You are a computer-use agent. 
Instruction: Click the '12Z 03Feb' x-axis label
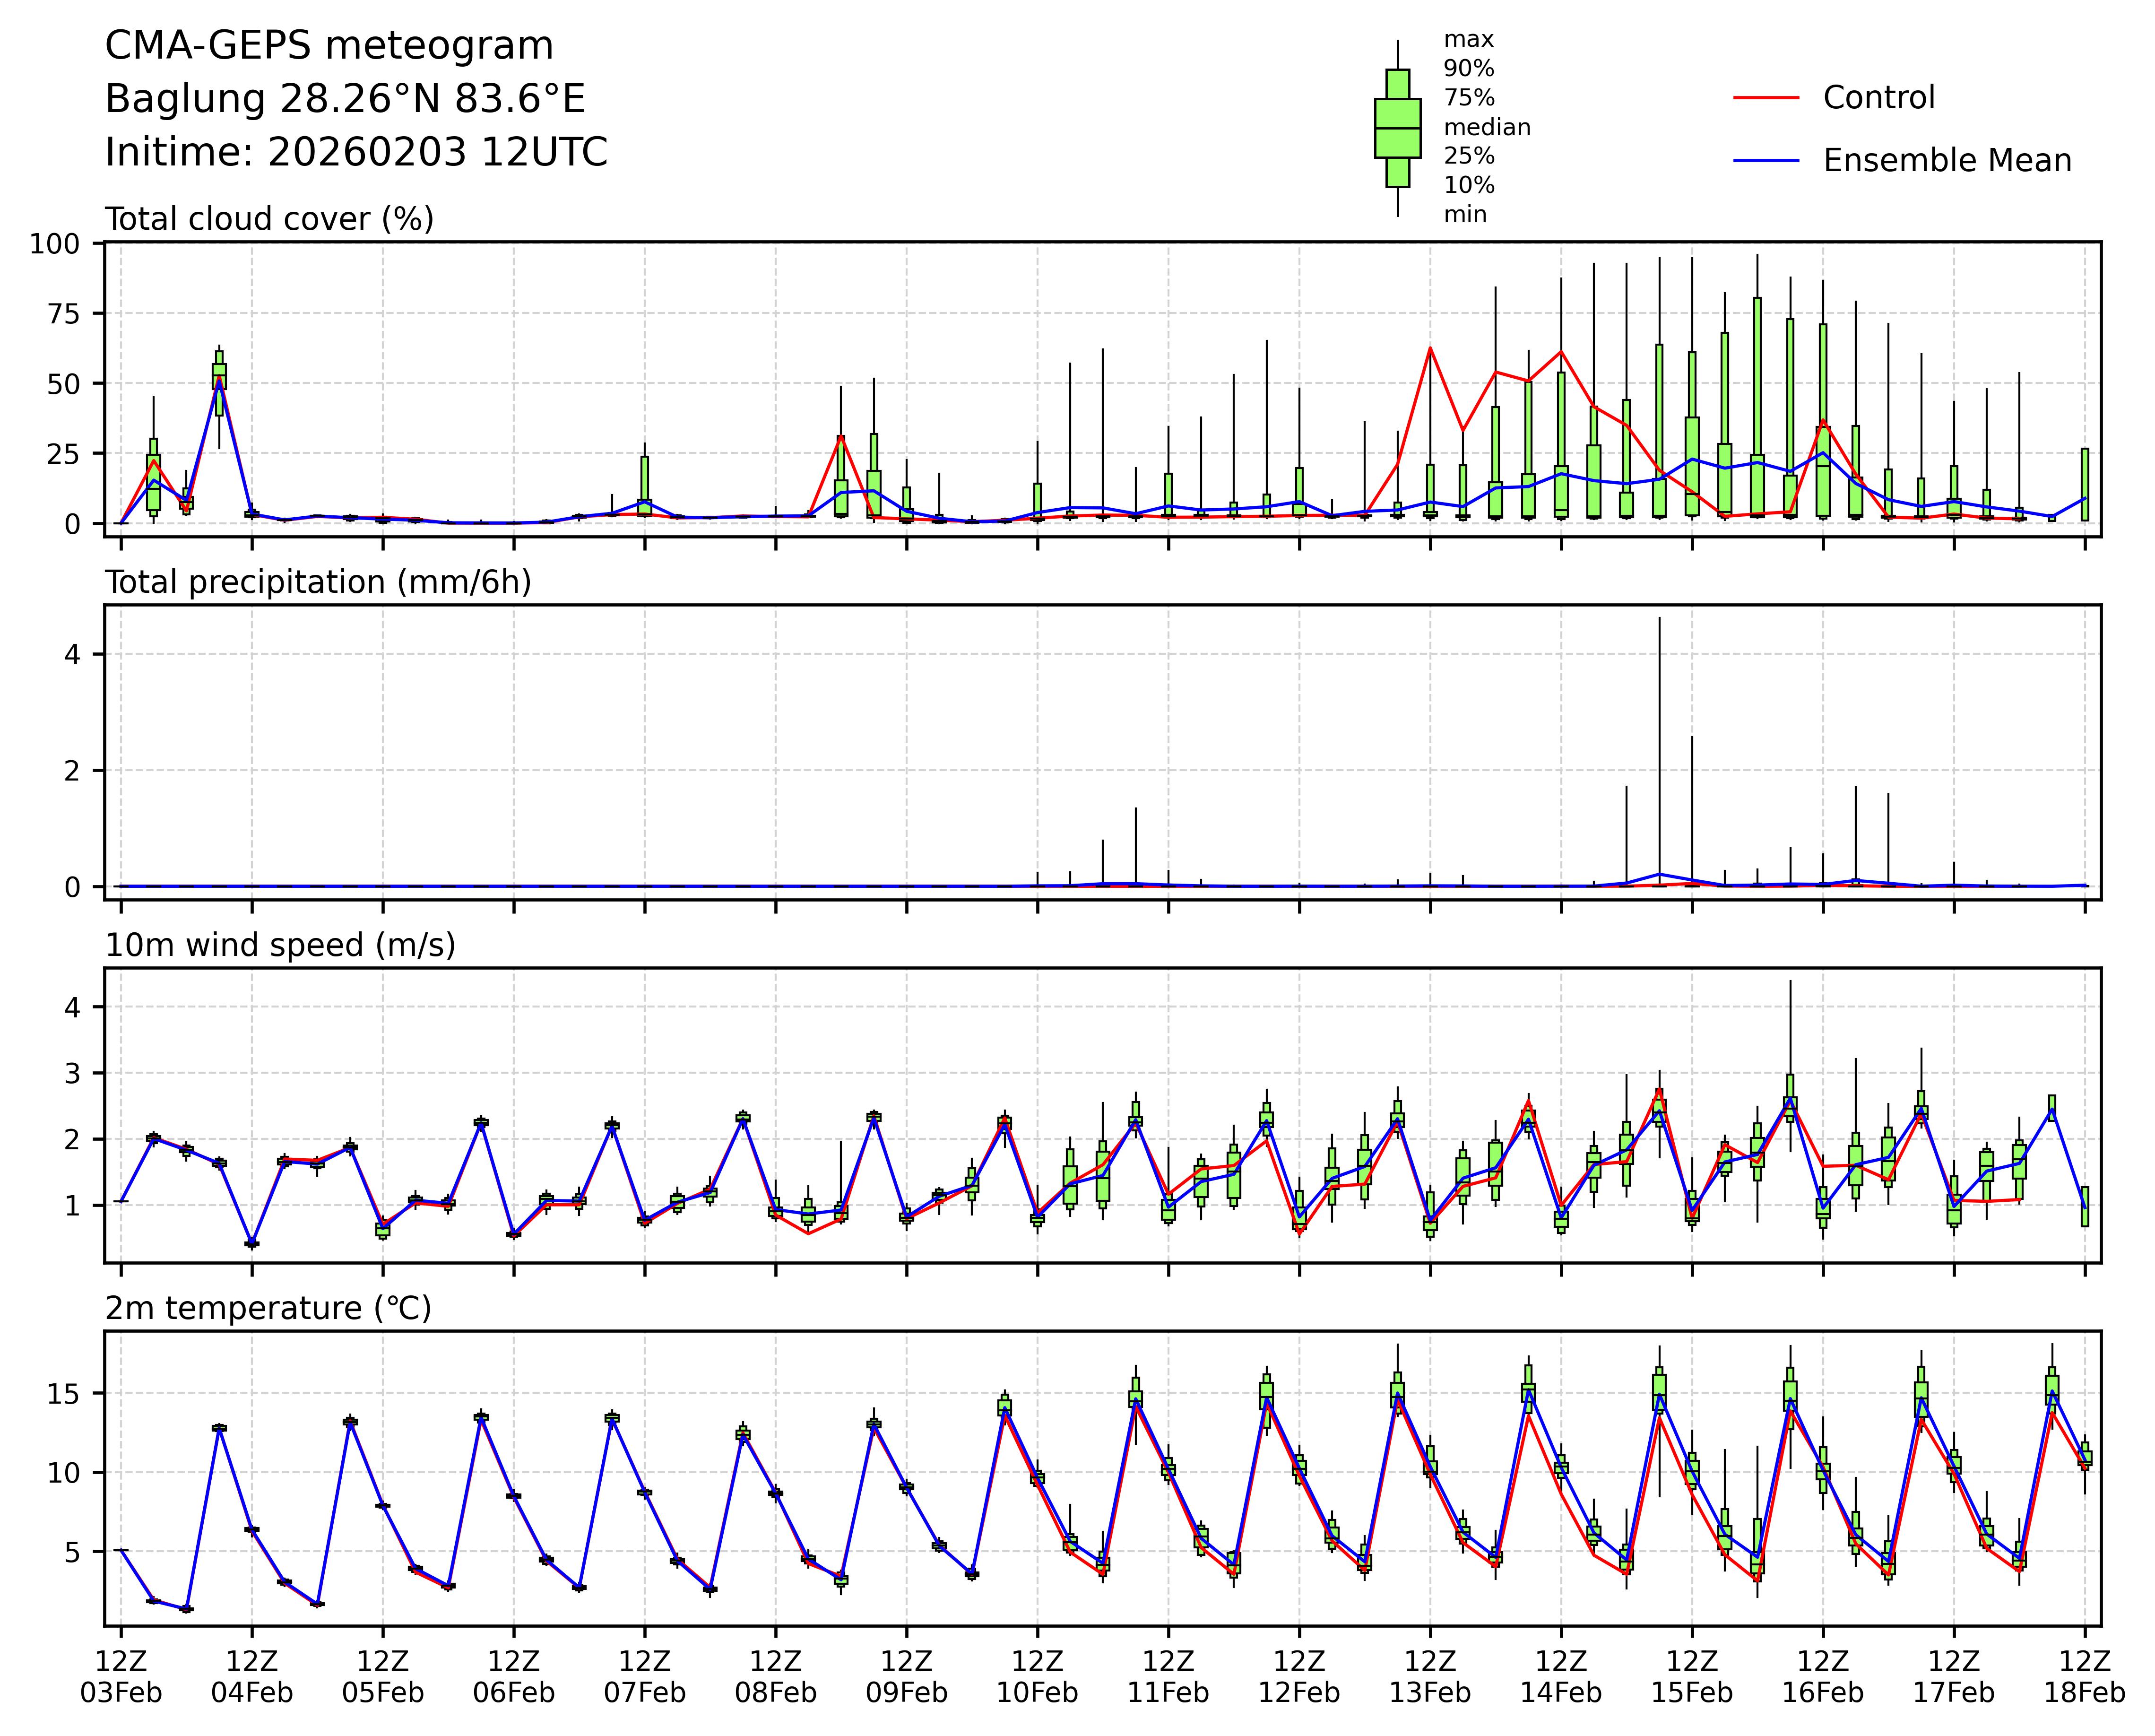point(121,1677)
